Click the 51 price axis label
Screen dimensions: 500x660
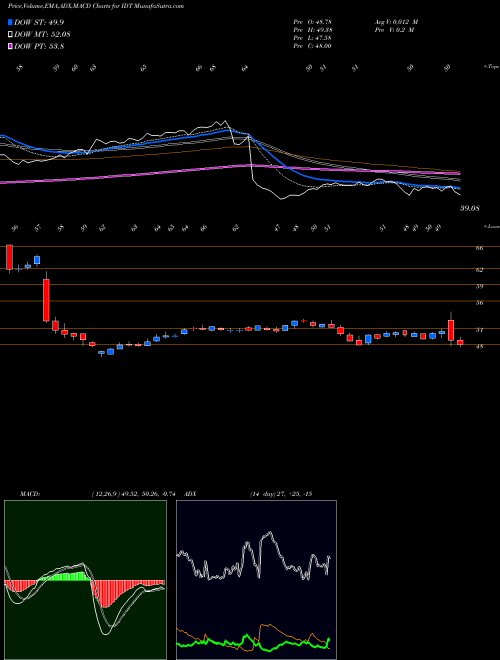coord(479,330)
